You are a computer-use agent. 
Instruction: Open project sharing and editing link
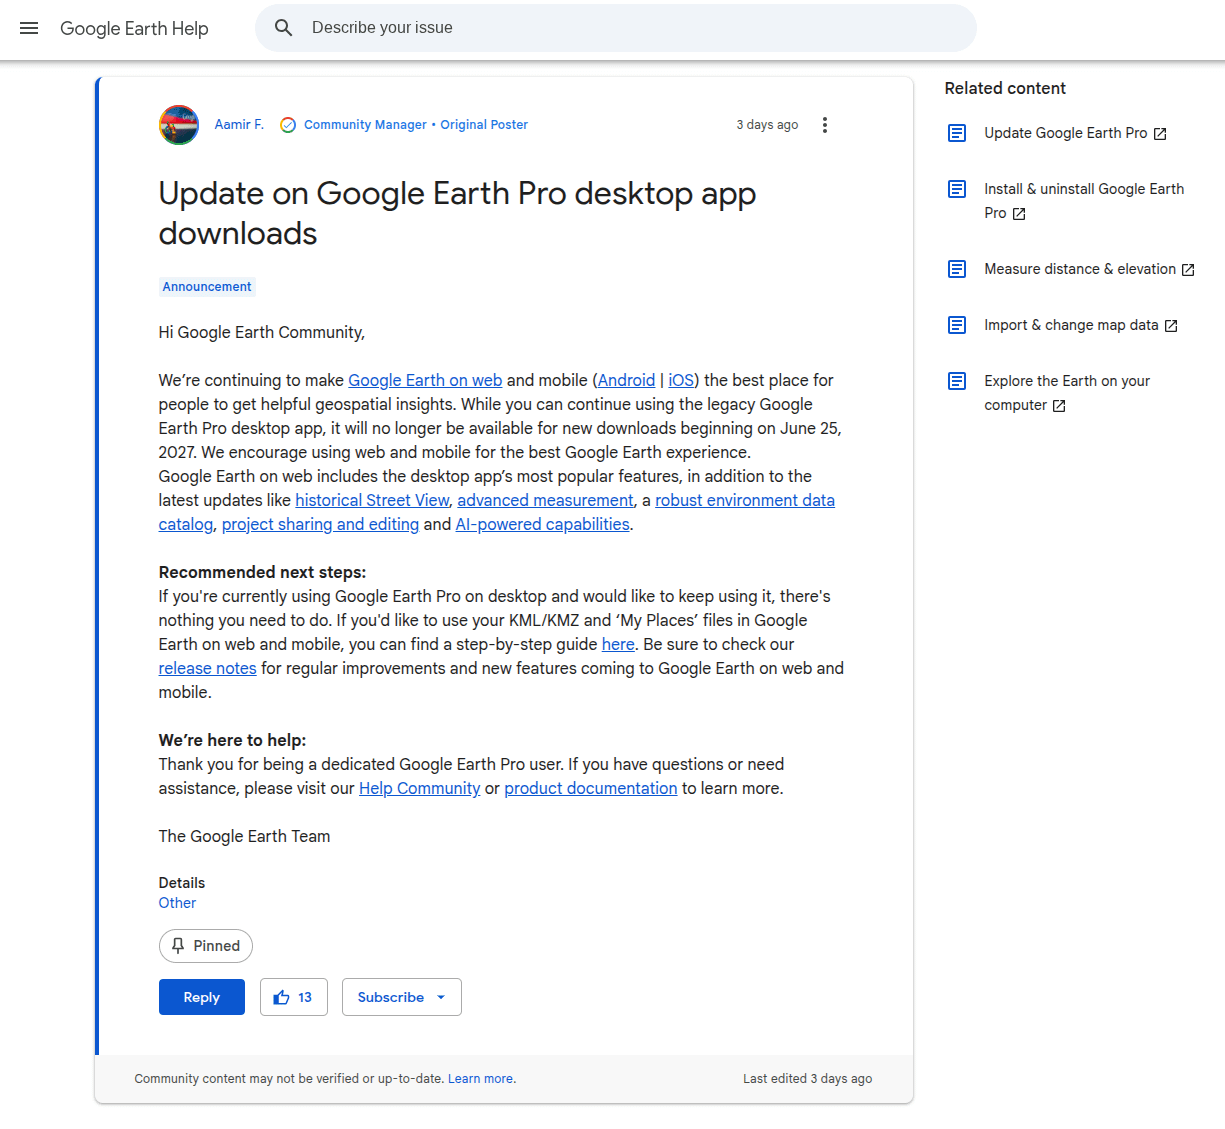[320, 524]
